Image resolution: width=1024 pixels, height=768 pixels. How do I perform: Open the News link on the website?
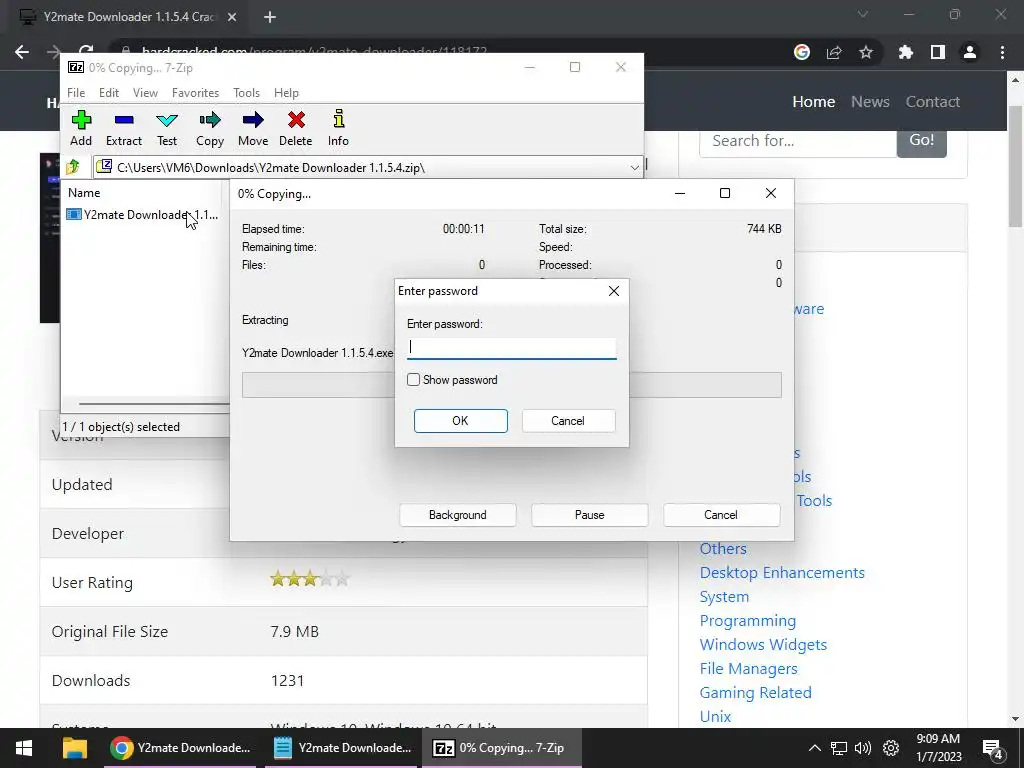[x=870, y=102]
